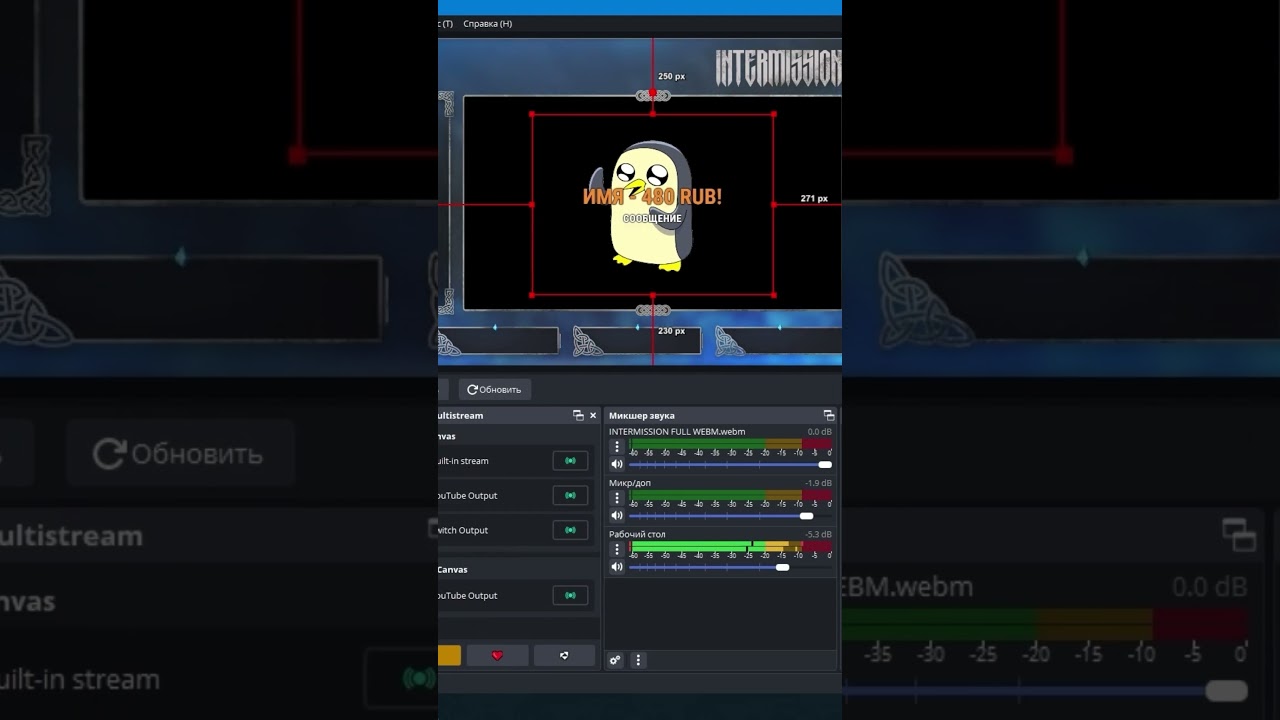Open the Справка (H) menu
Screen dimensions: 1280x720
click(x=487, y=24)
